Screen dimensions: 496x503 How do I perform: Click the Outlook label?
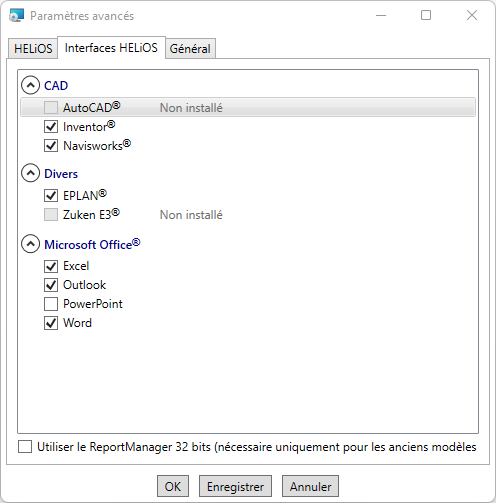coord(84,285)
